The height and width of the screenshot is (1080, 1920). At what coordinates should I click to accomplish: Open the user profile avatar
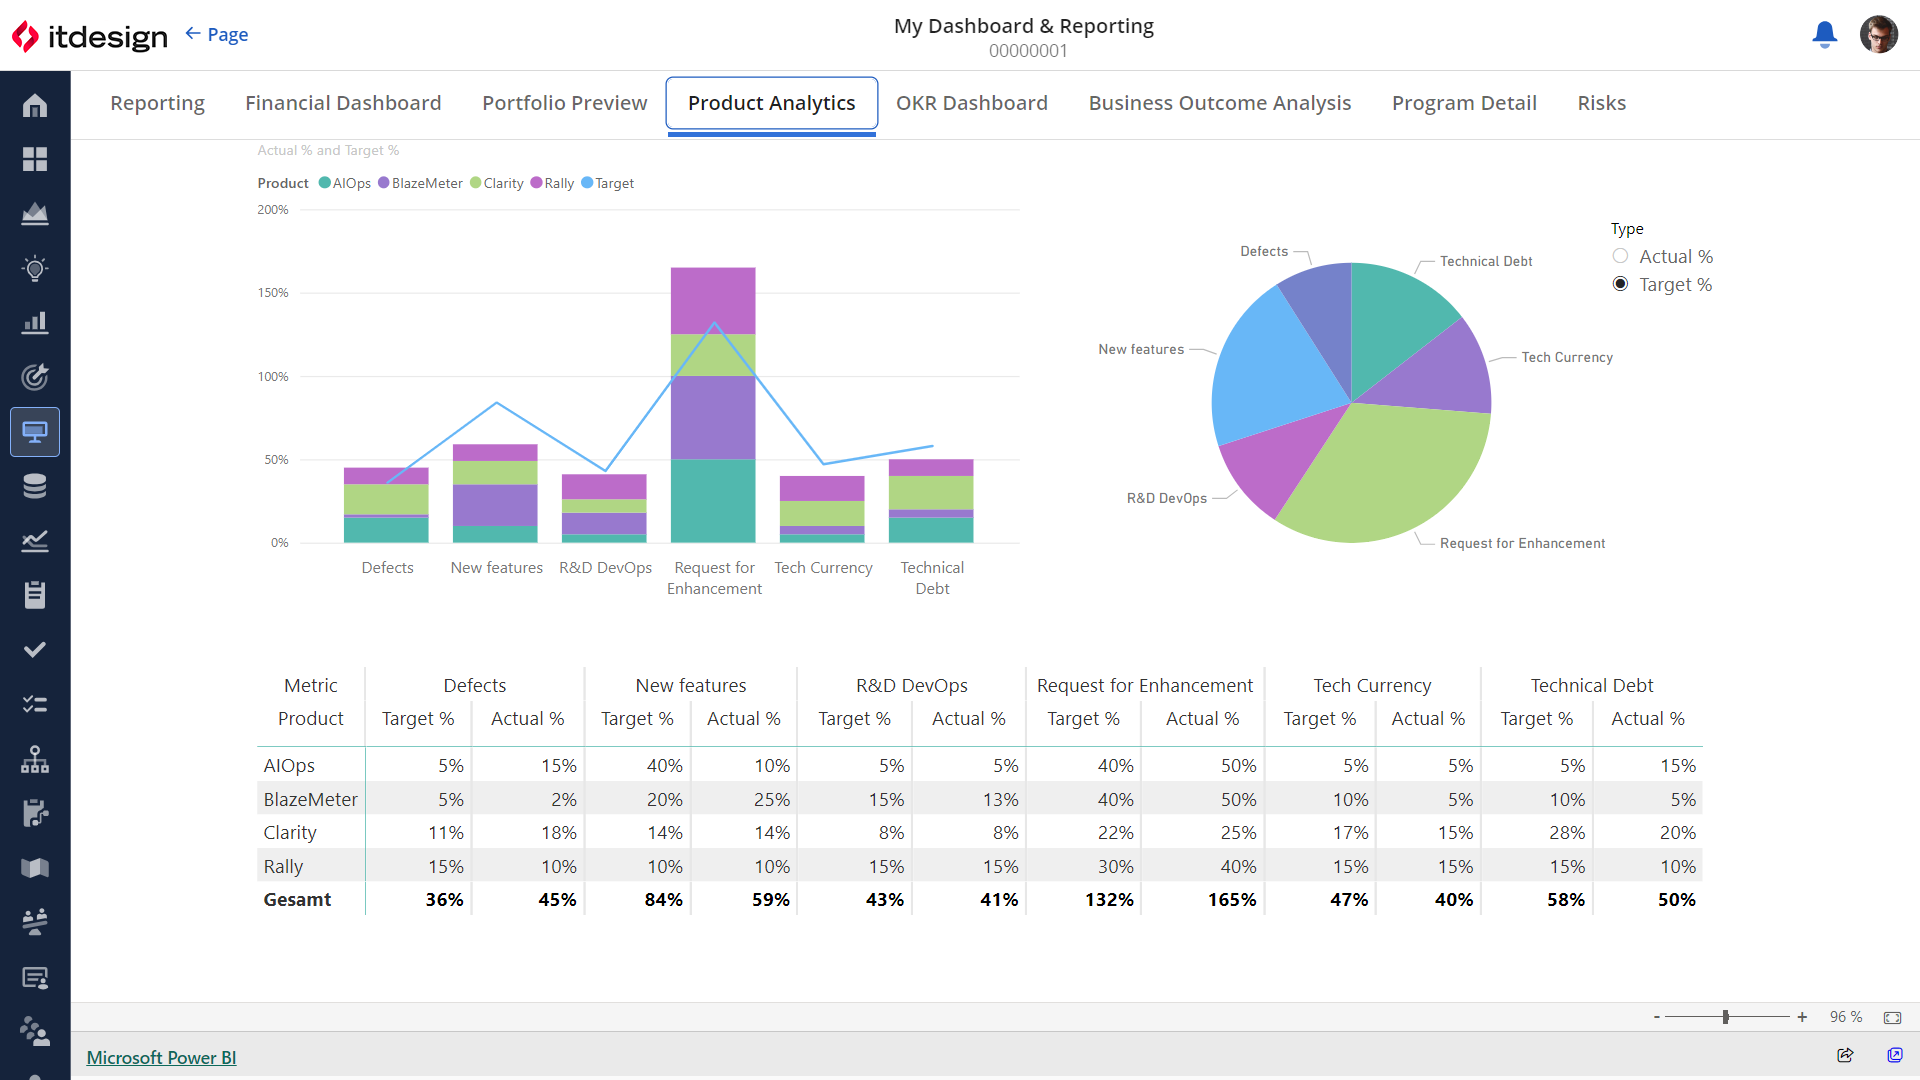coord(1879,35)
